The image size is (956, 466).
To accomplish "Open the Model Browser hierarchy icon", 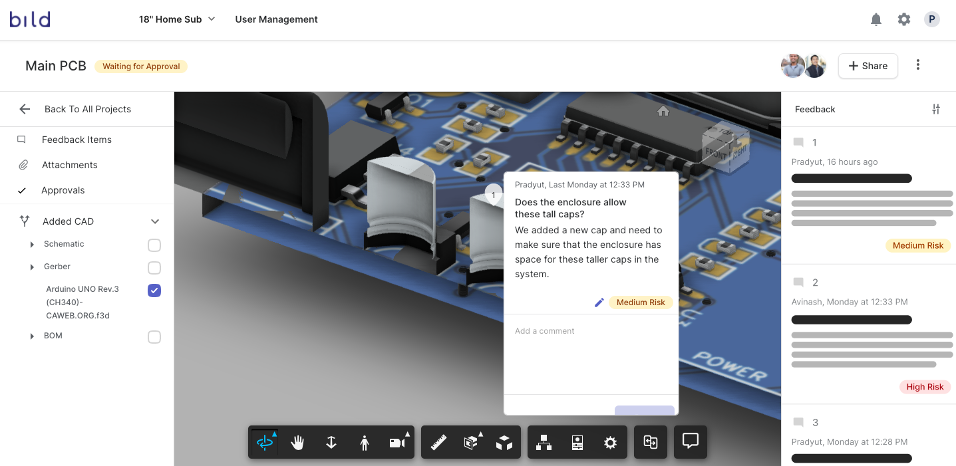I will tap(544, 443).
